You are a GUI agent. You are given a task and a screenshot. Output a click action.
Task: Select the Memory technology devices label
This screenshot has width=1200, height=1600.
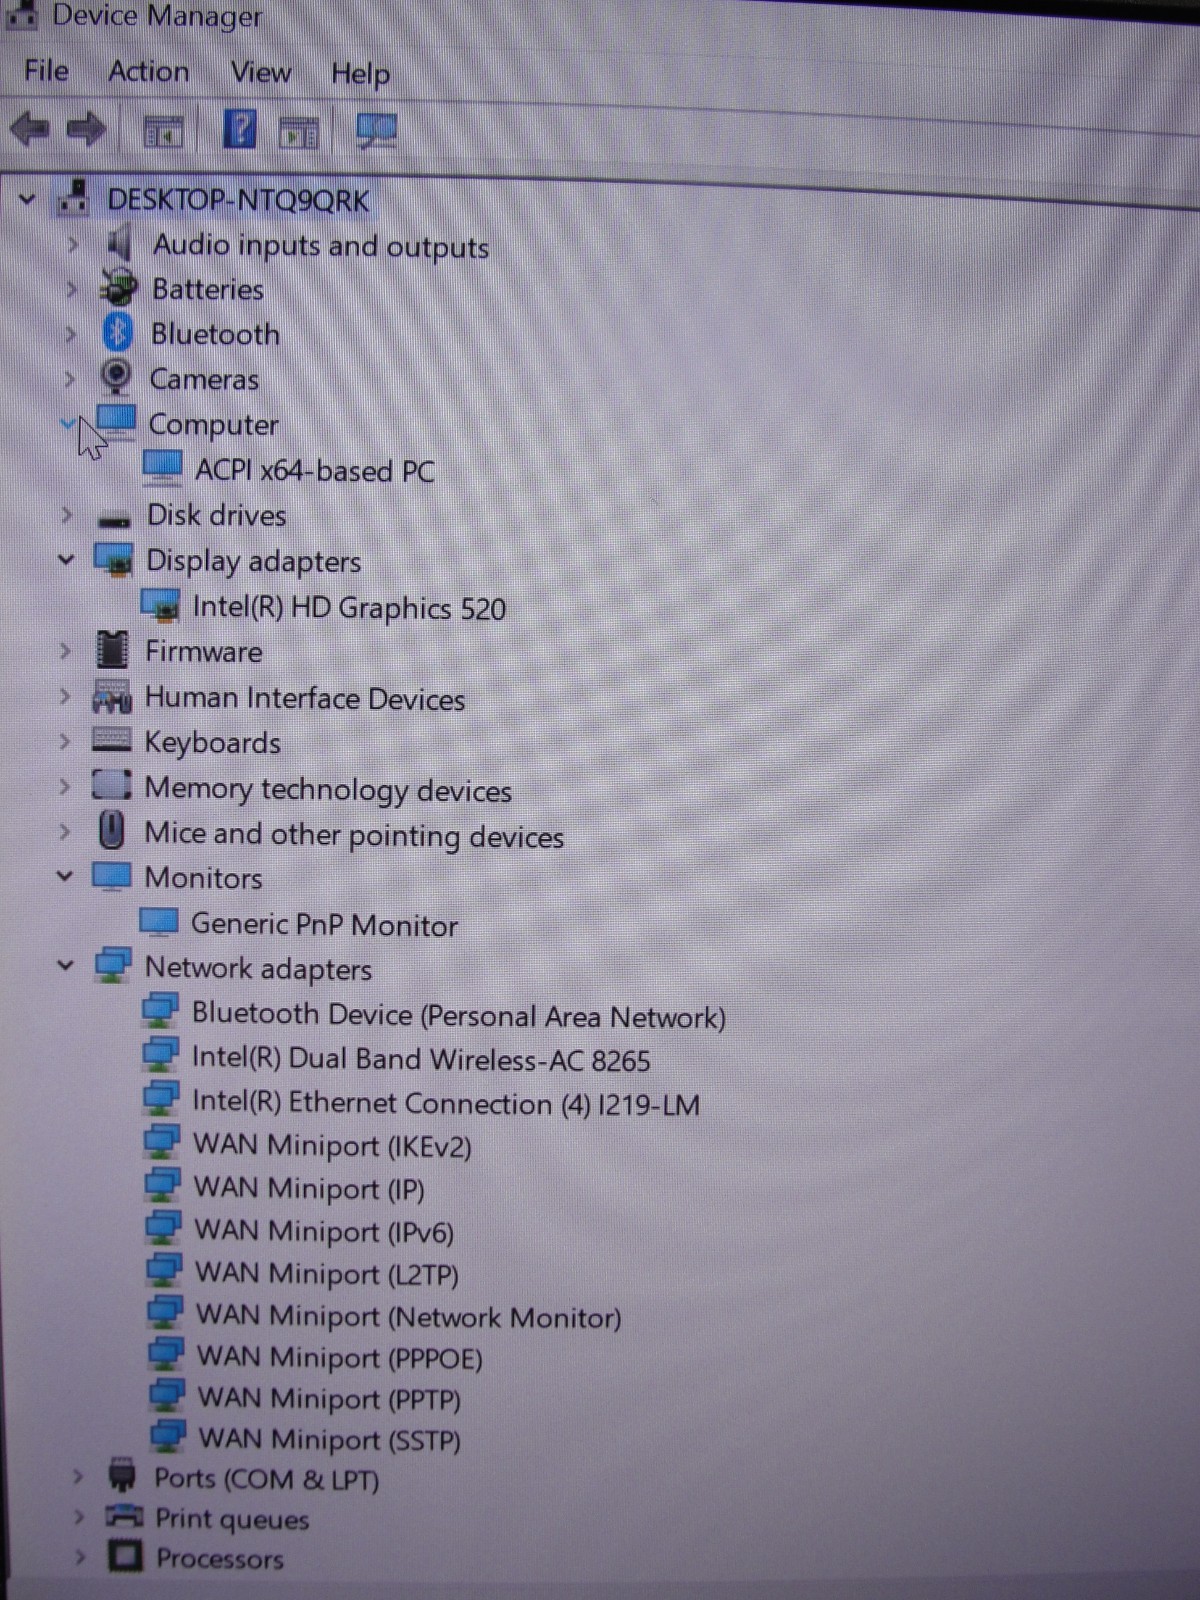(x=328, y=789)
